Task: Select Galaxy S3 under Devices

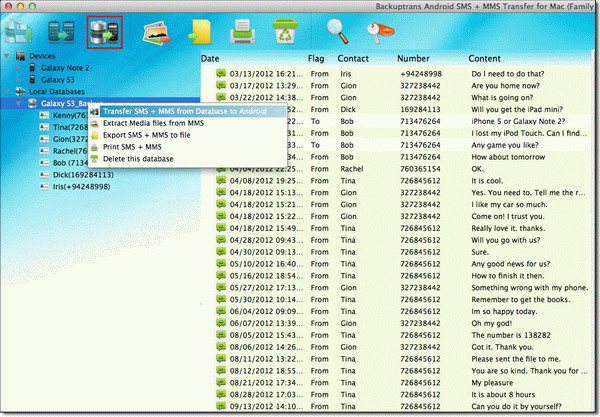Action: pyautogui.click(x=58, y=80)
